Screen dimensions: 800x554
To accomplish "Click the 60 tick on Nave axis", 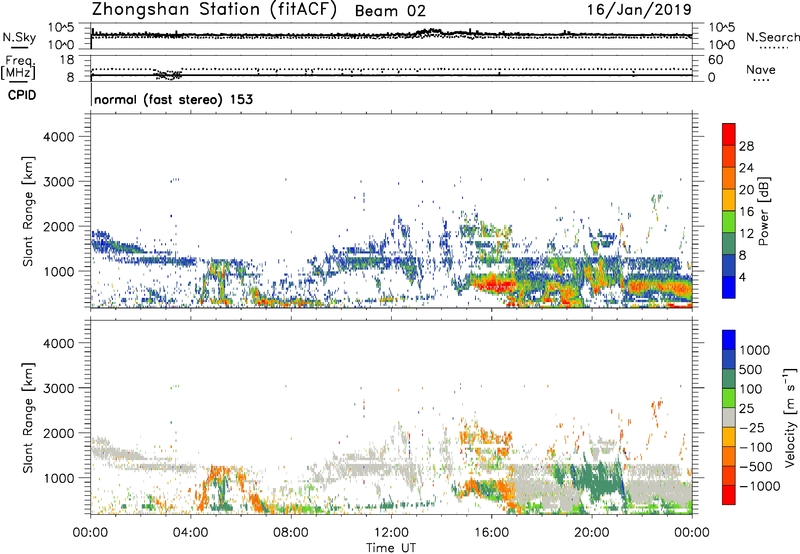I will pos(715,60).
